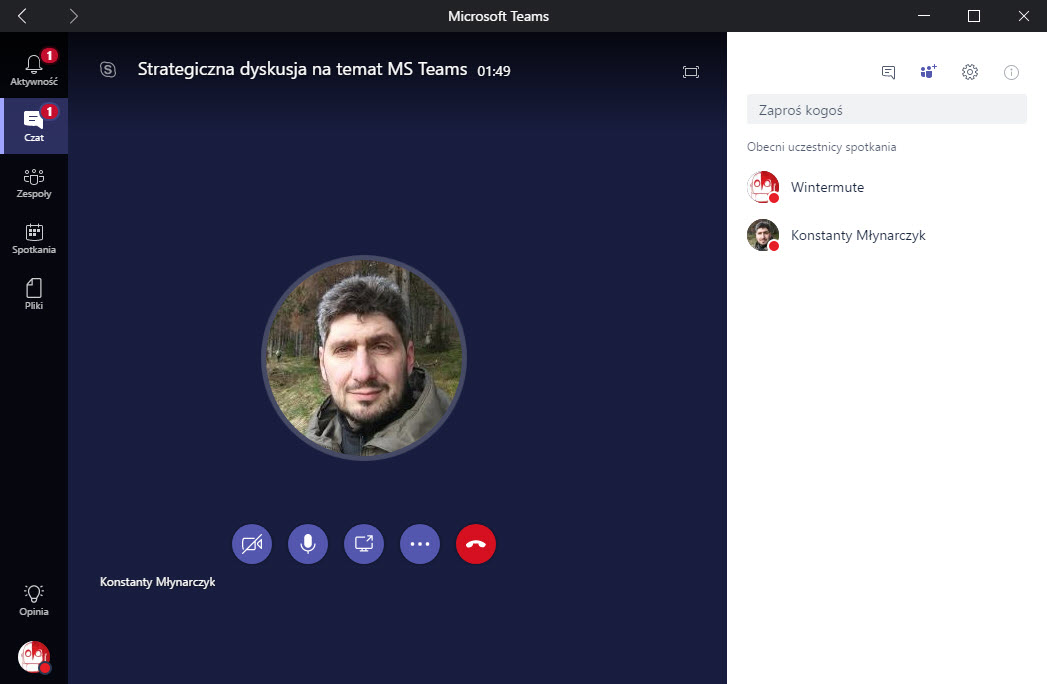Viewport: 1047px width, 684px height.
Task: Close the Microsoft Teams window
Action: [x=1024, y=16]
